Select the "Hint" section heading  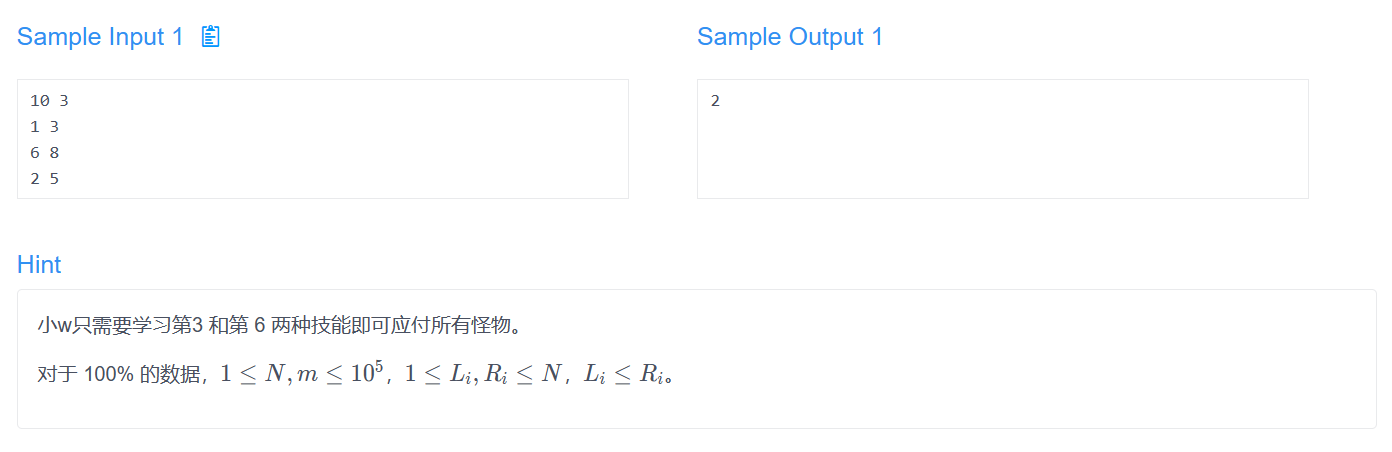pyautogui.click(x=39, y=265)
